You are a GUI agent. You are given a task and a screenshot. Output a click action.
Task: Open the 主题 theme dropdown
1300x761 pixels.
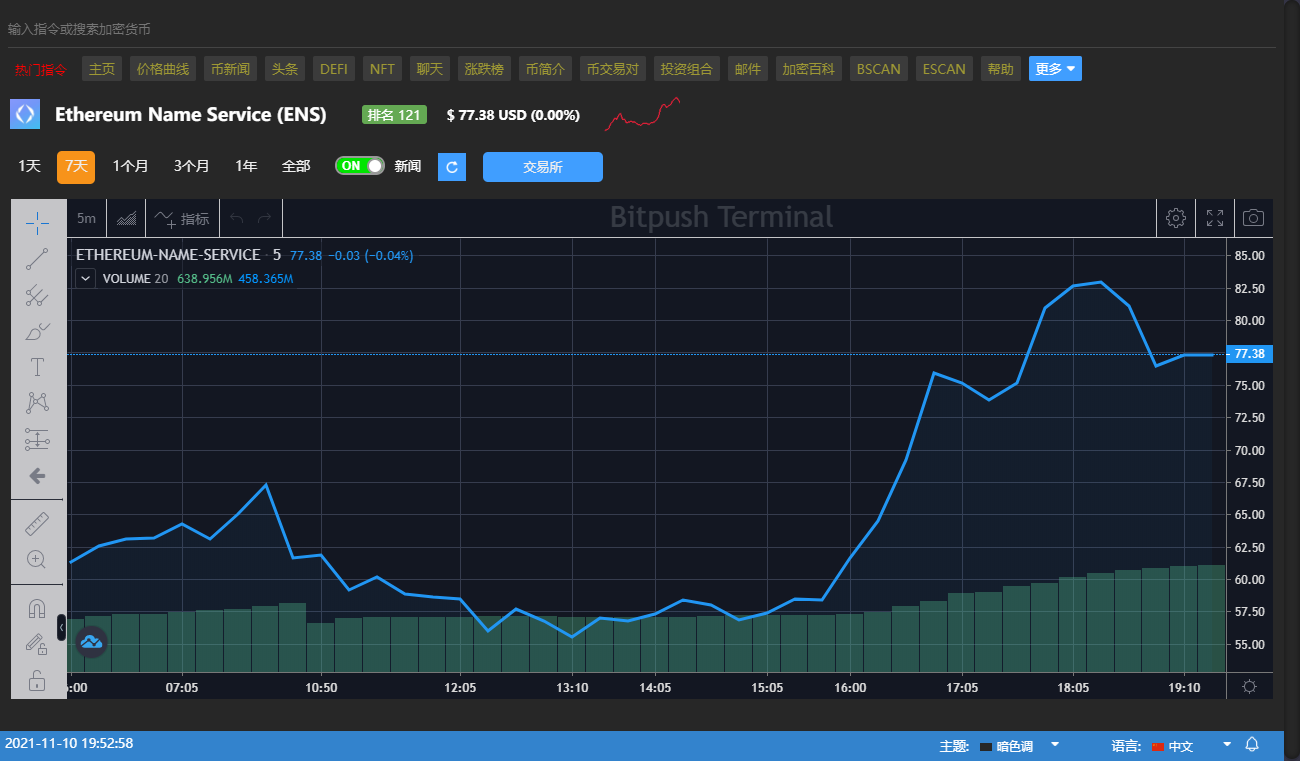coord(1019,746)
